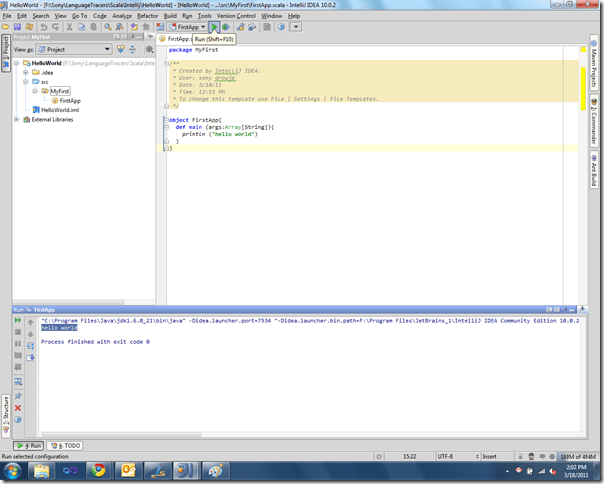Viewport: 604px width, 484px height.
Task: Click the green Run button in toolbar
Action: click(214, 27)
